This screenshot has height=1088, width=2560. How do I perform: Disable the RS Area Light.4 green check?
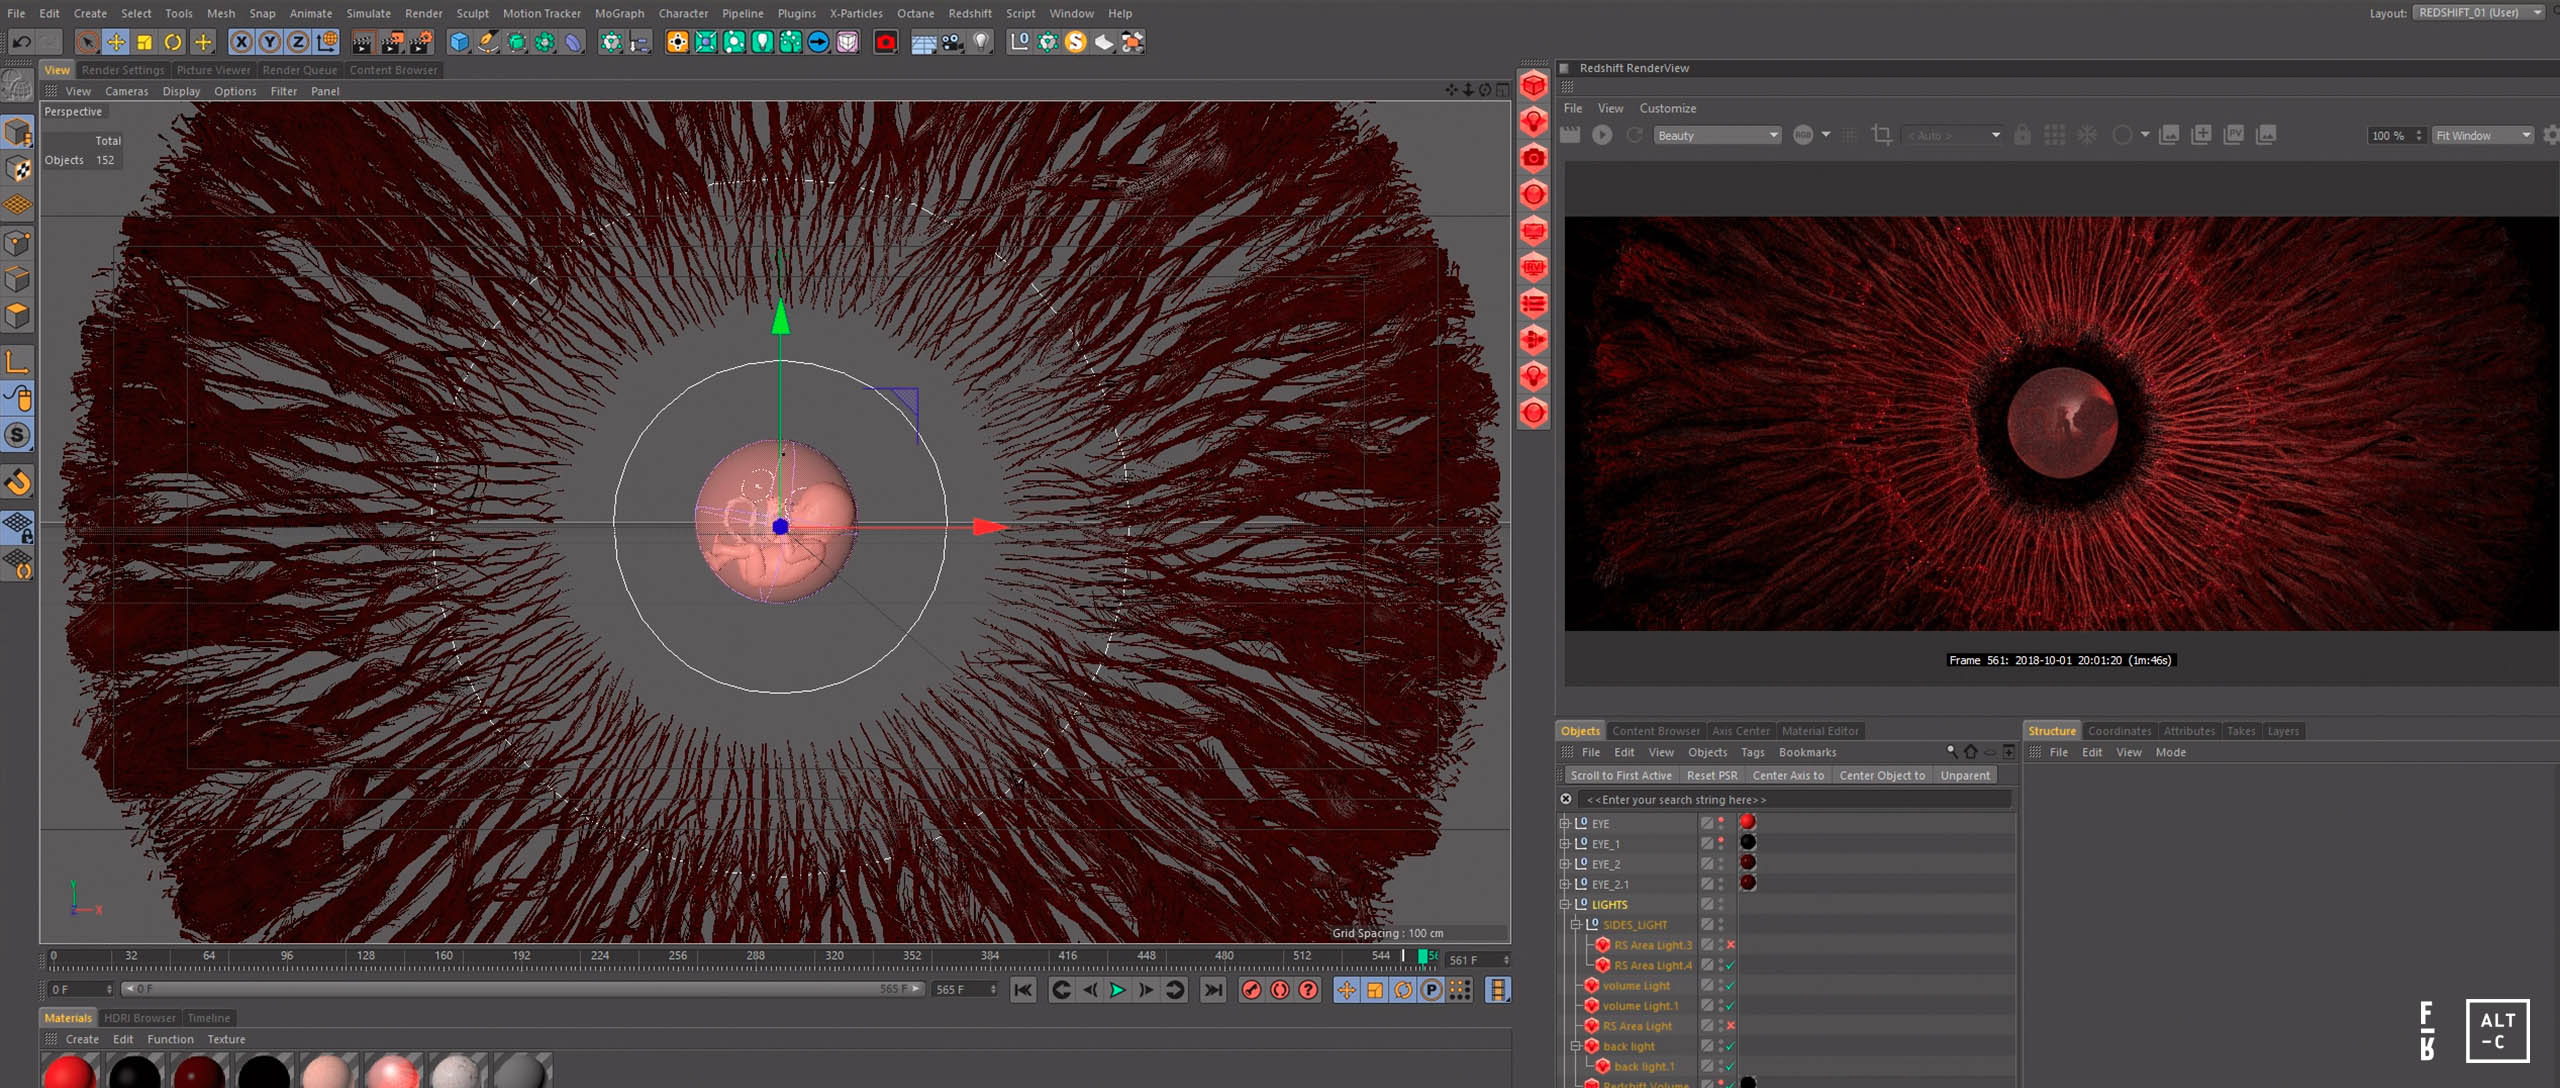coord(1730,965)
